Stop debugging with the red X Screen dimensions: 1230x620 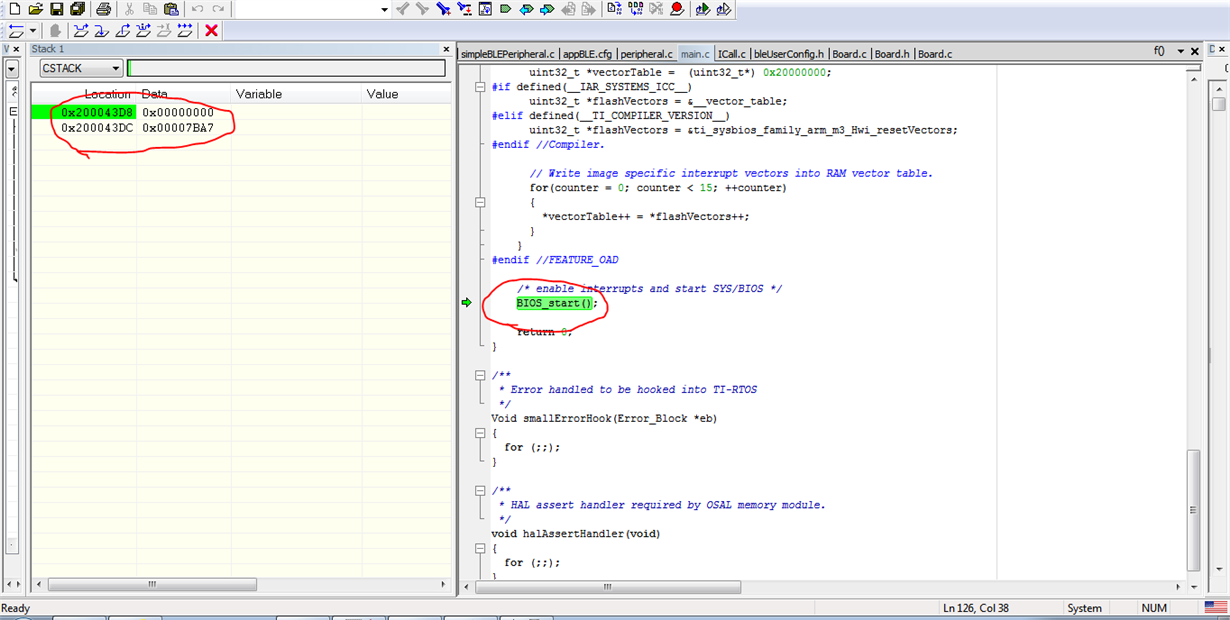tap(211, 31)
